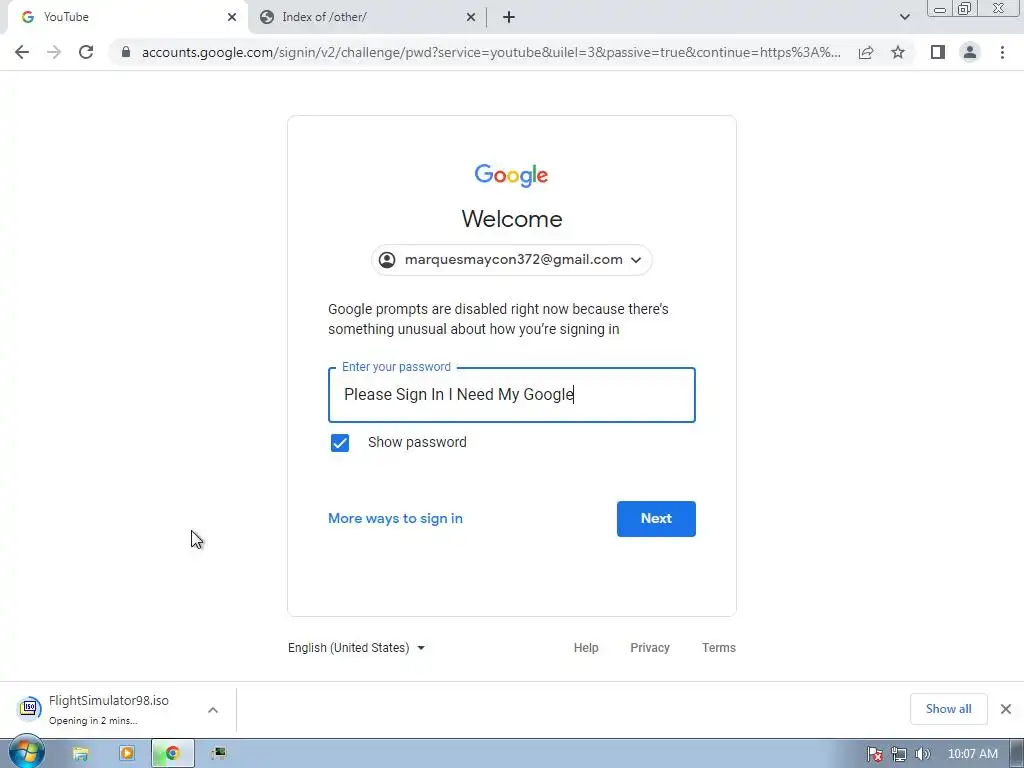Minimize the Chrome window
Screen dimensions: 1024x768
tap(940, 8)
